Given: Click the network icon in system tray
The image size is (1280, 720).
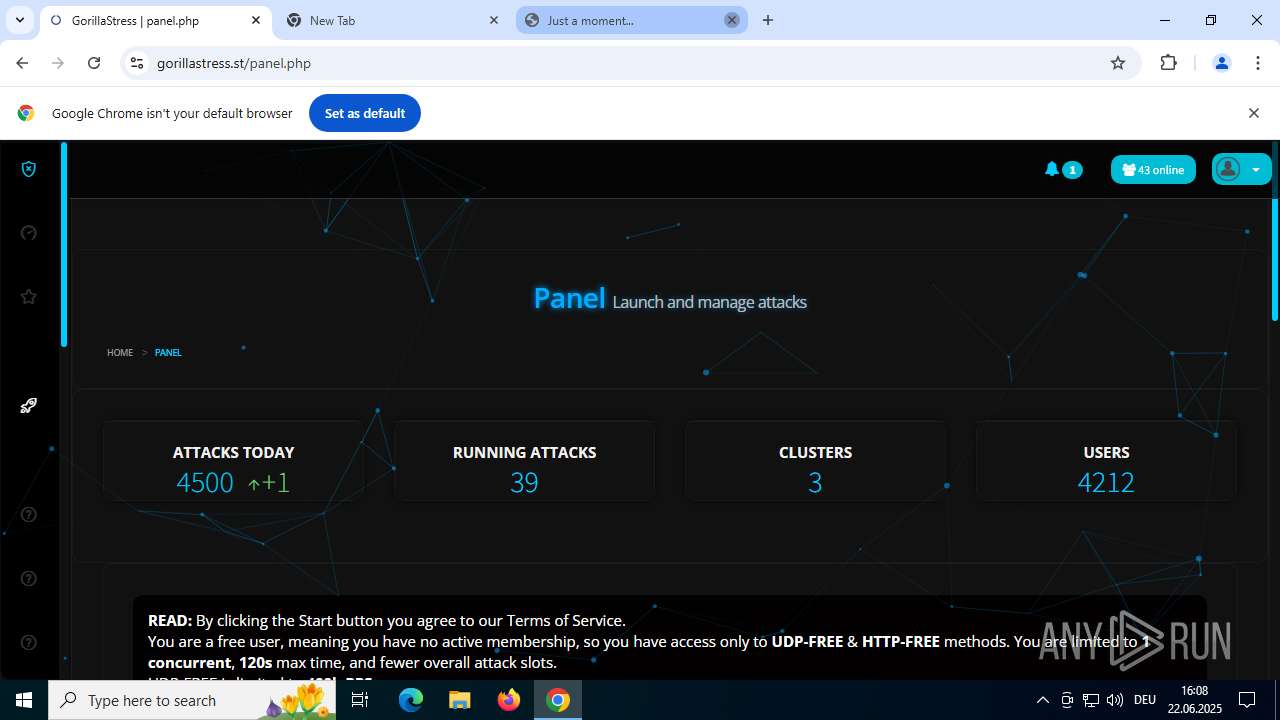Looking at the screenshot, I should click(x=1091, y=700).
